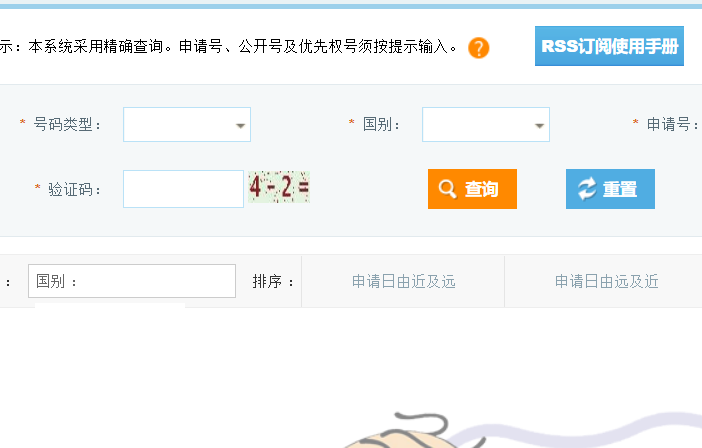Click the blue 重置 button
Screen dimensions: 702x448
pyautogui.click(x=610, y=189)
